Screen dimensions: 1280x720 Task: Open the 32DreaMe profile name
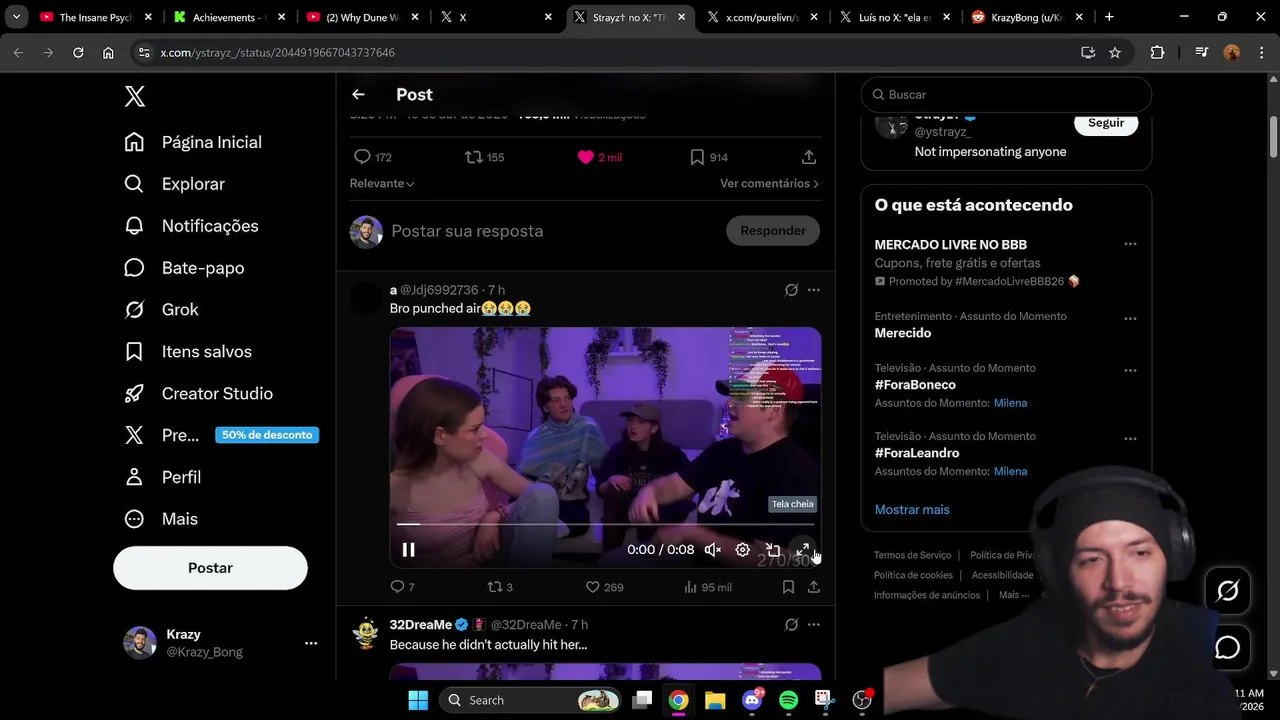421,625
